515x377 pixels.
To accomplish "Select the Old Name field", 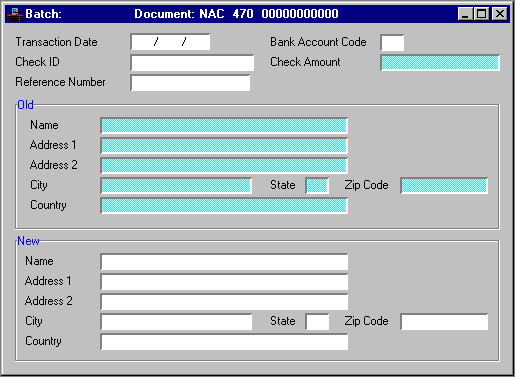I will [224, 126].
